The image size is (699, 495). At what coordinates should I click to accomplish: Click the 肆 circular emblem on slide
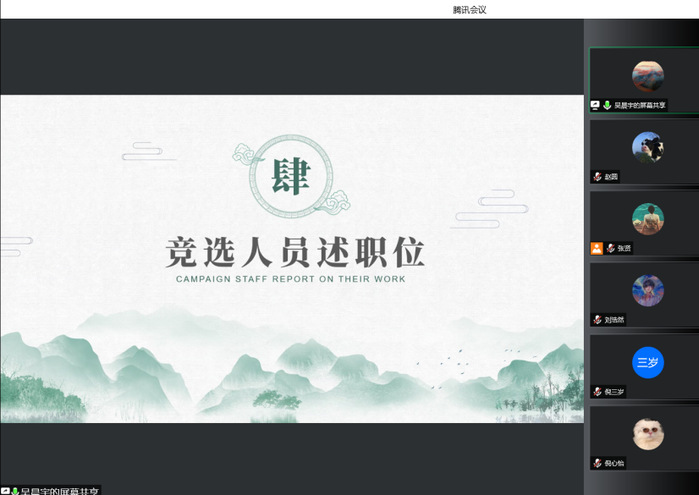click(291, 176)
